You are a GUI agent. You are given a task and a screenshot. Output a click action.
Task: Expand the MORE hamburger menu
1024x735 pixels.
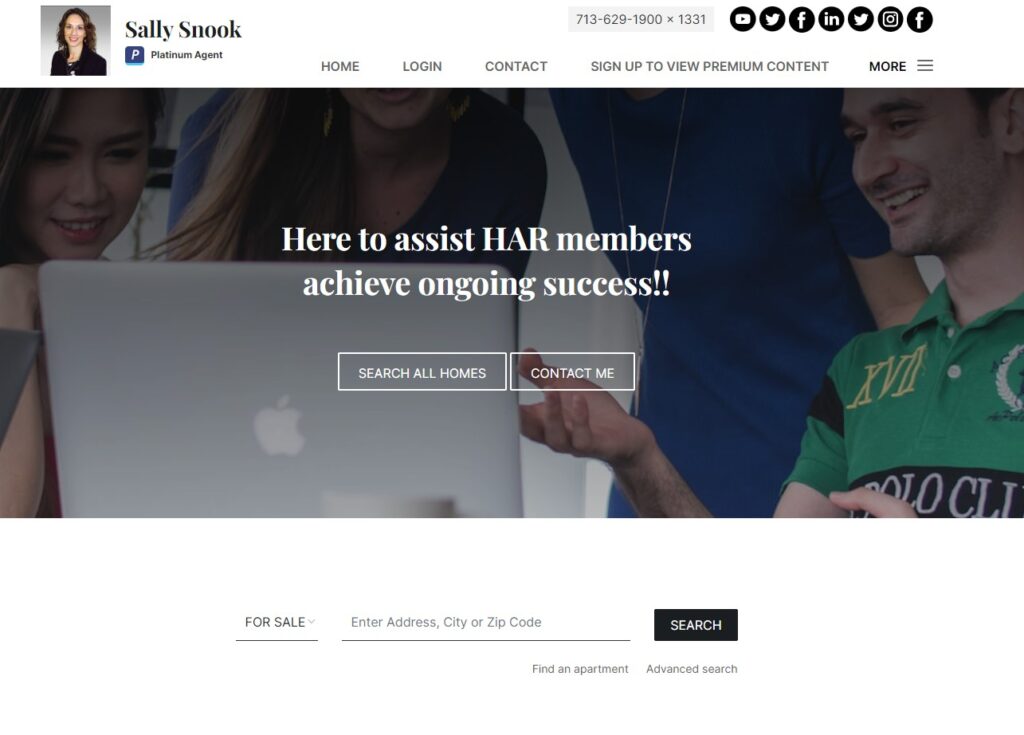coord(901,66)
